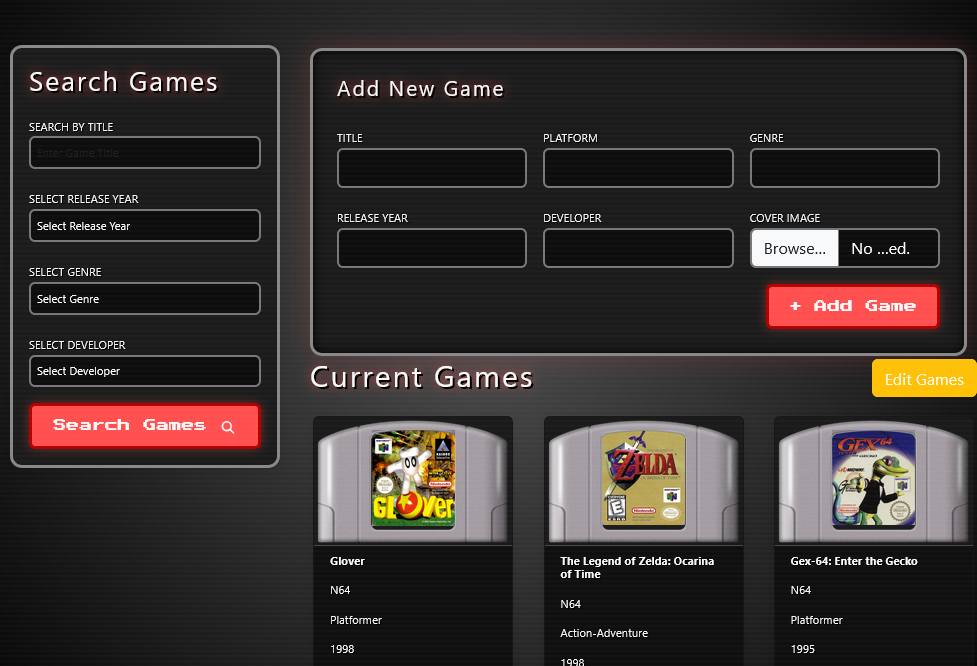Select the Glover cartridge thumbnail
Viewport: 977px width, 666px height.
(x=412, y=480)
